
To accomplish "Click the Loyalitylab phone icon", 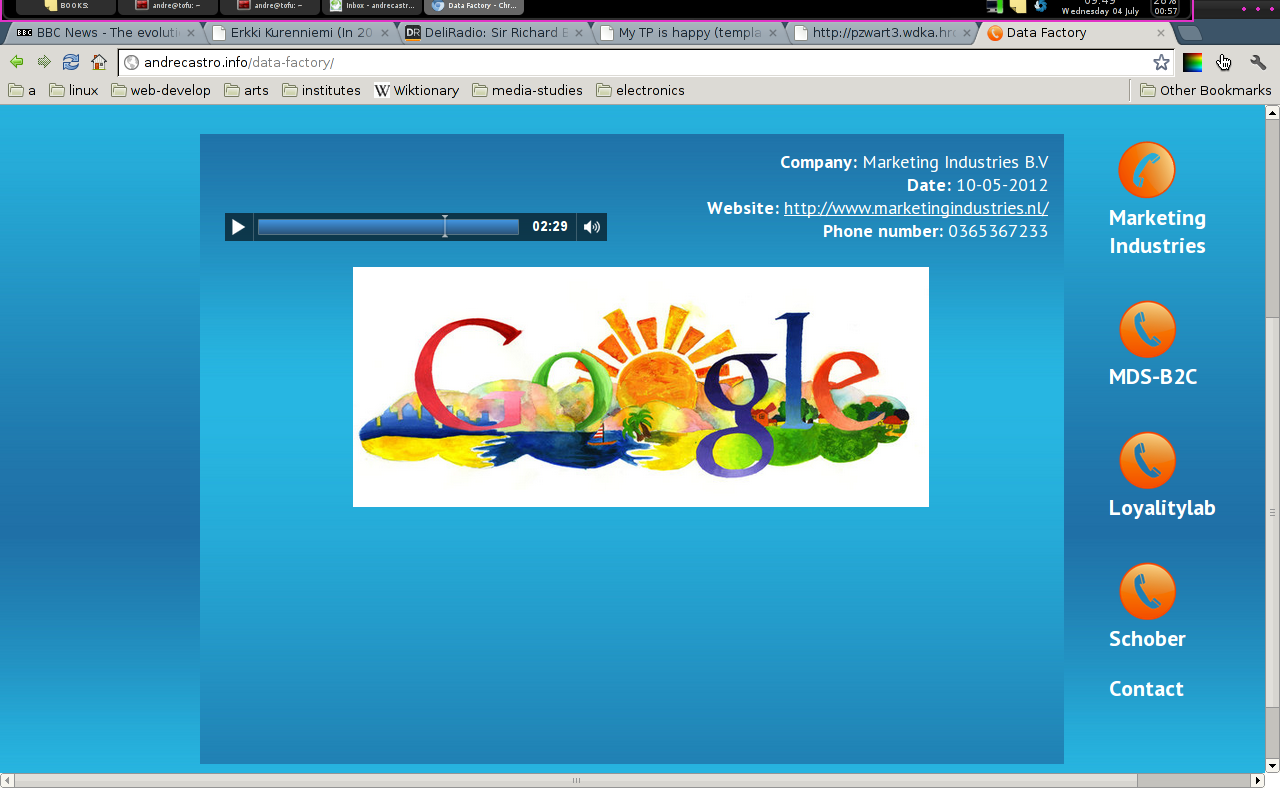I will [1147, 461].
